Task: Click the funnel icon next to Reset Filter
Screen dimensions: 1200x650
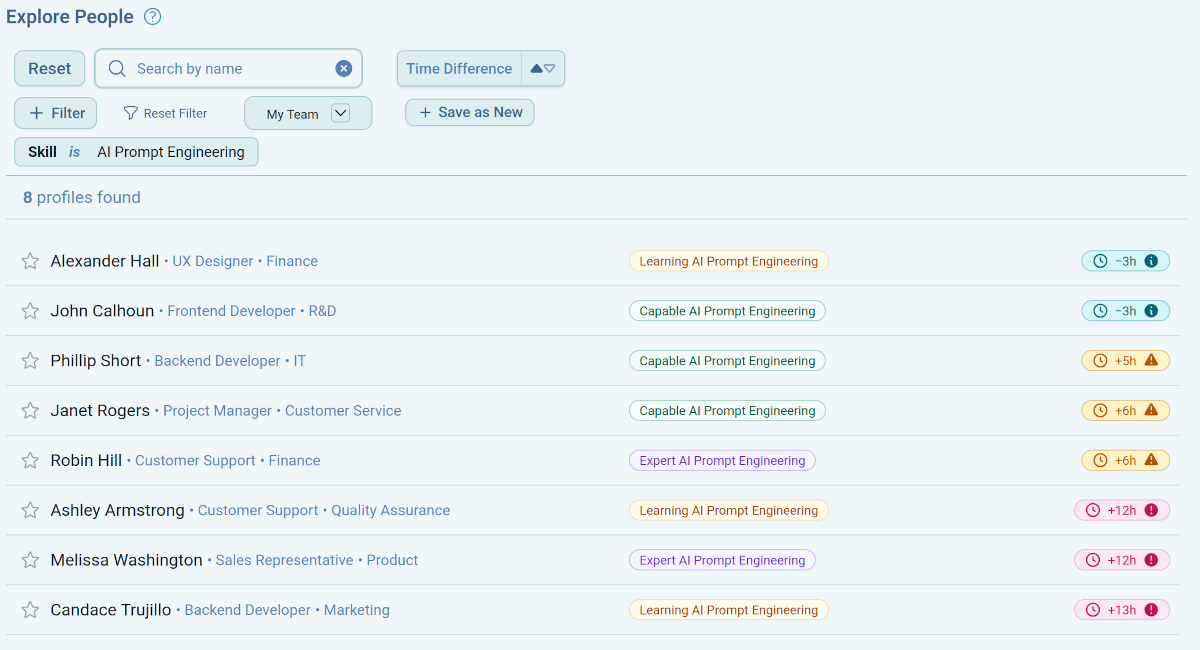Action: (131, 113)
